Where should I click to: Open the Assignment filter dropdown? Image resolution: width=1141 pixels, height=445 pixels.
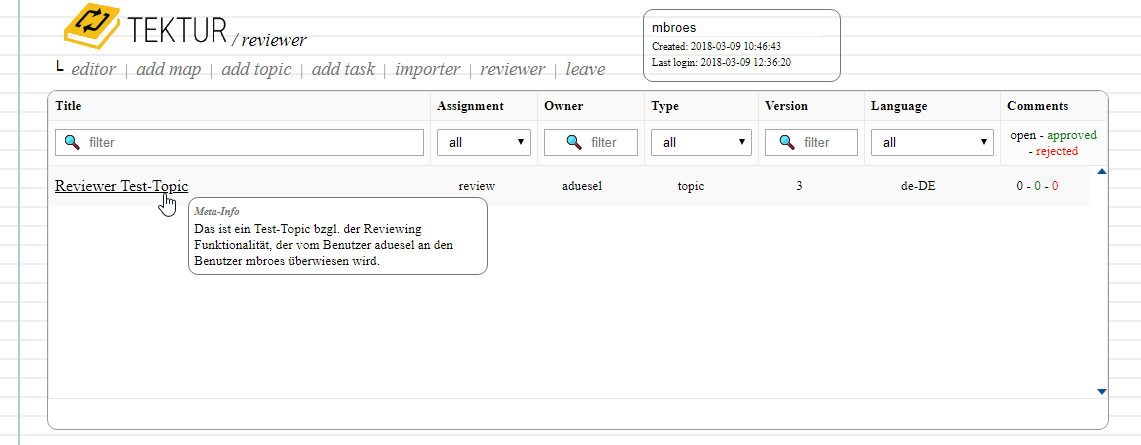pos(484,143)
